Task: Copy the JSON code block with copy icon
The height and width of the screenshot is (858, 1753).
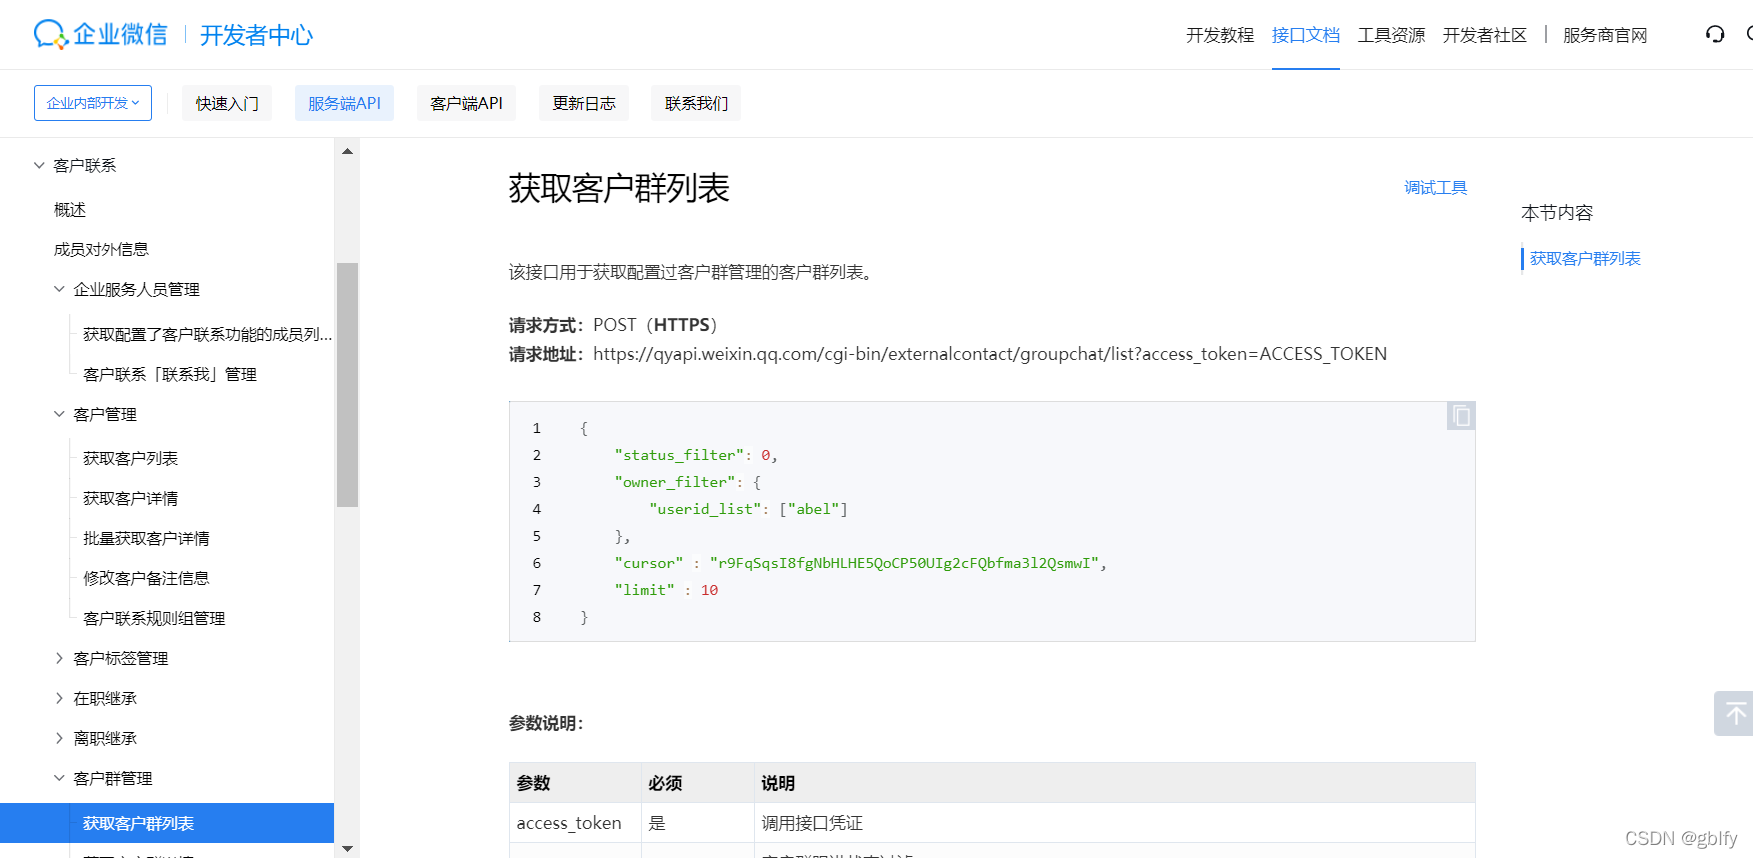Action: point(1461,416)
